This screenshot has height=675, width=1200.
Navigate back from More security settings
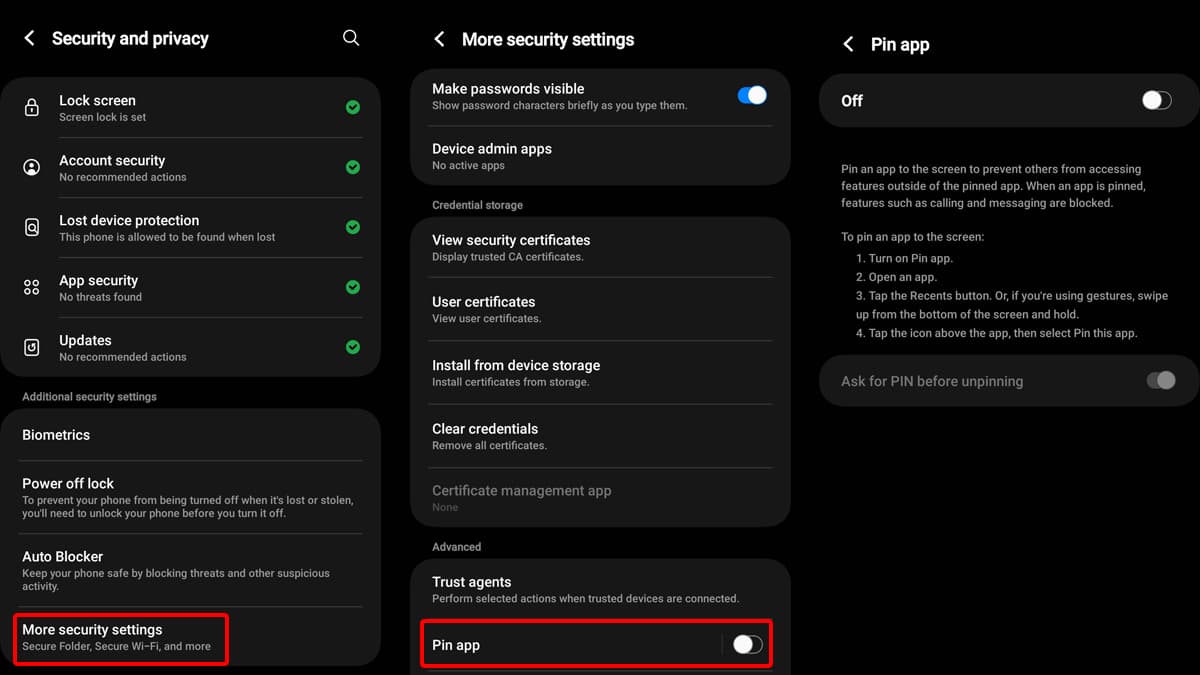coord(438,39)
